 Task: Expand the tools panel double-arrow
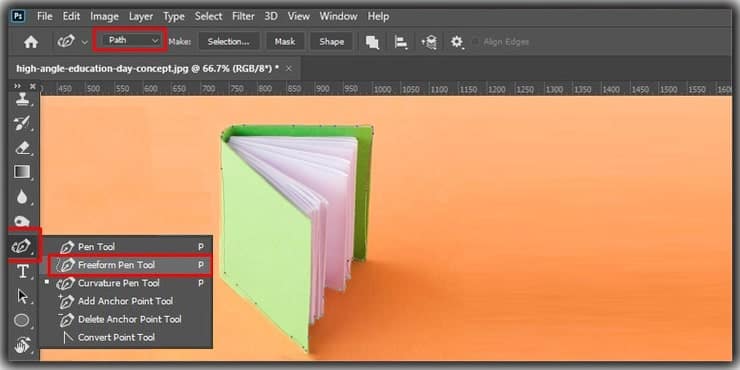pyautogui.click(x=18, y=86)
